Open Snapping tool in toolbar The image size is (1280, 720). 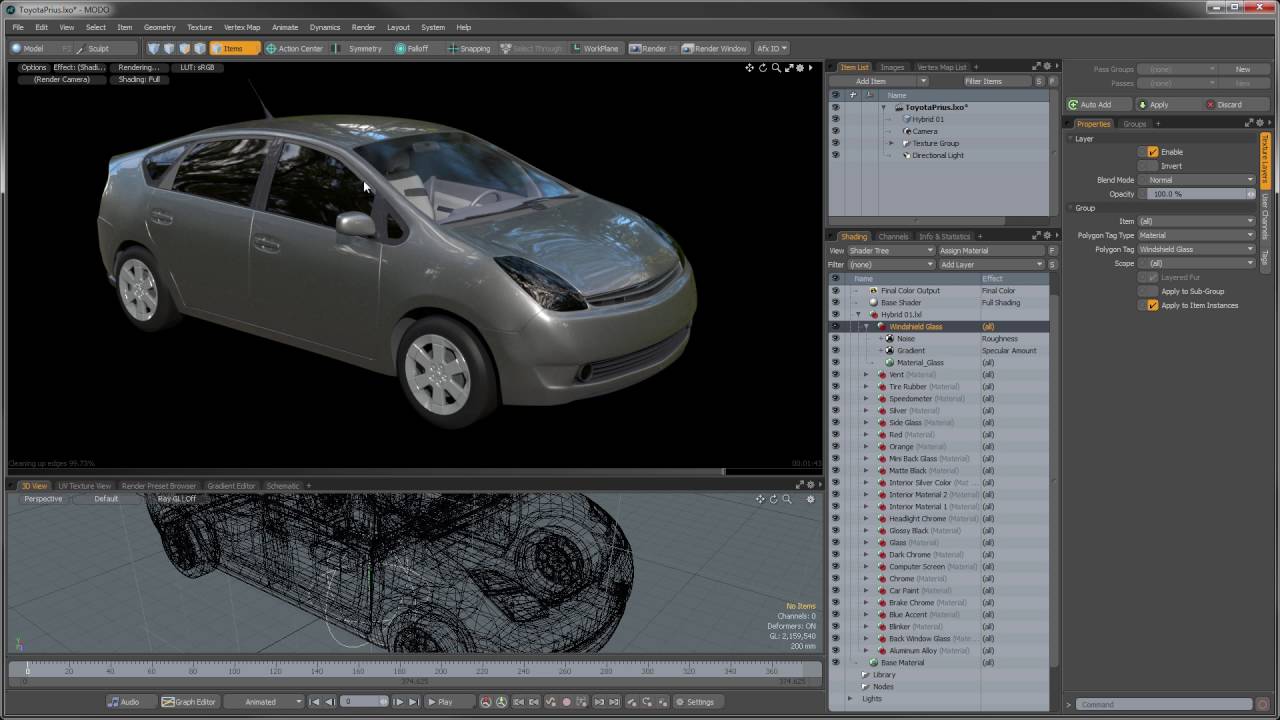[469, 48]
